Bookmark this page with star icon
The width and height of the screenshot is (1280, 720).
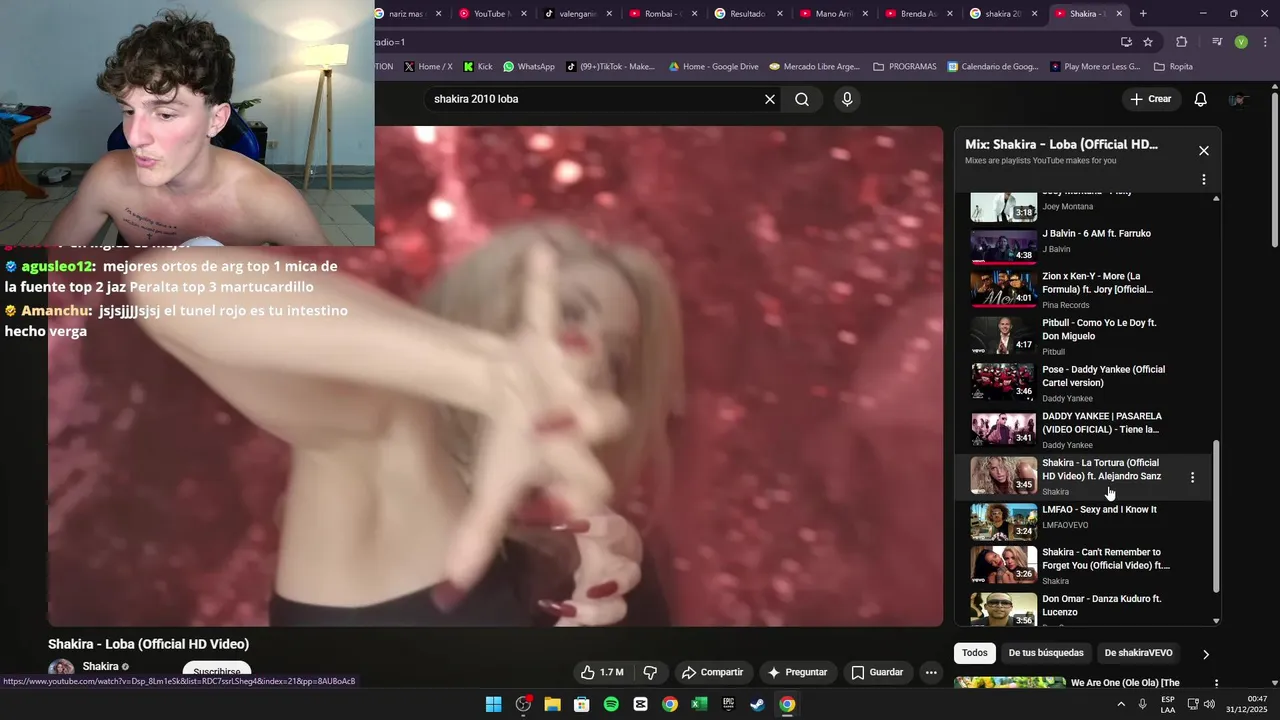(1148, 42)
